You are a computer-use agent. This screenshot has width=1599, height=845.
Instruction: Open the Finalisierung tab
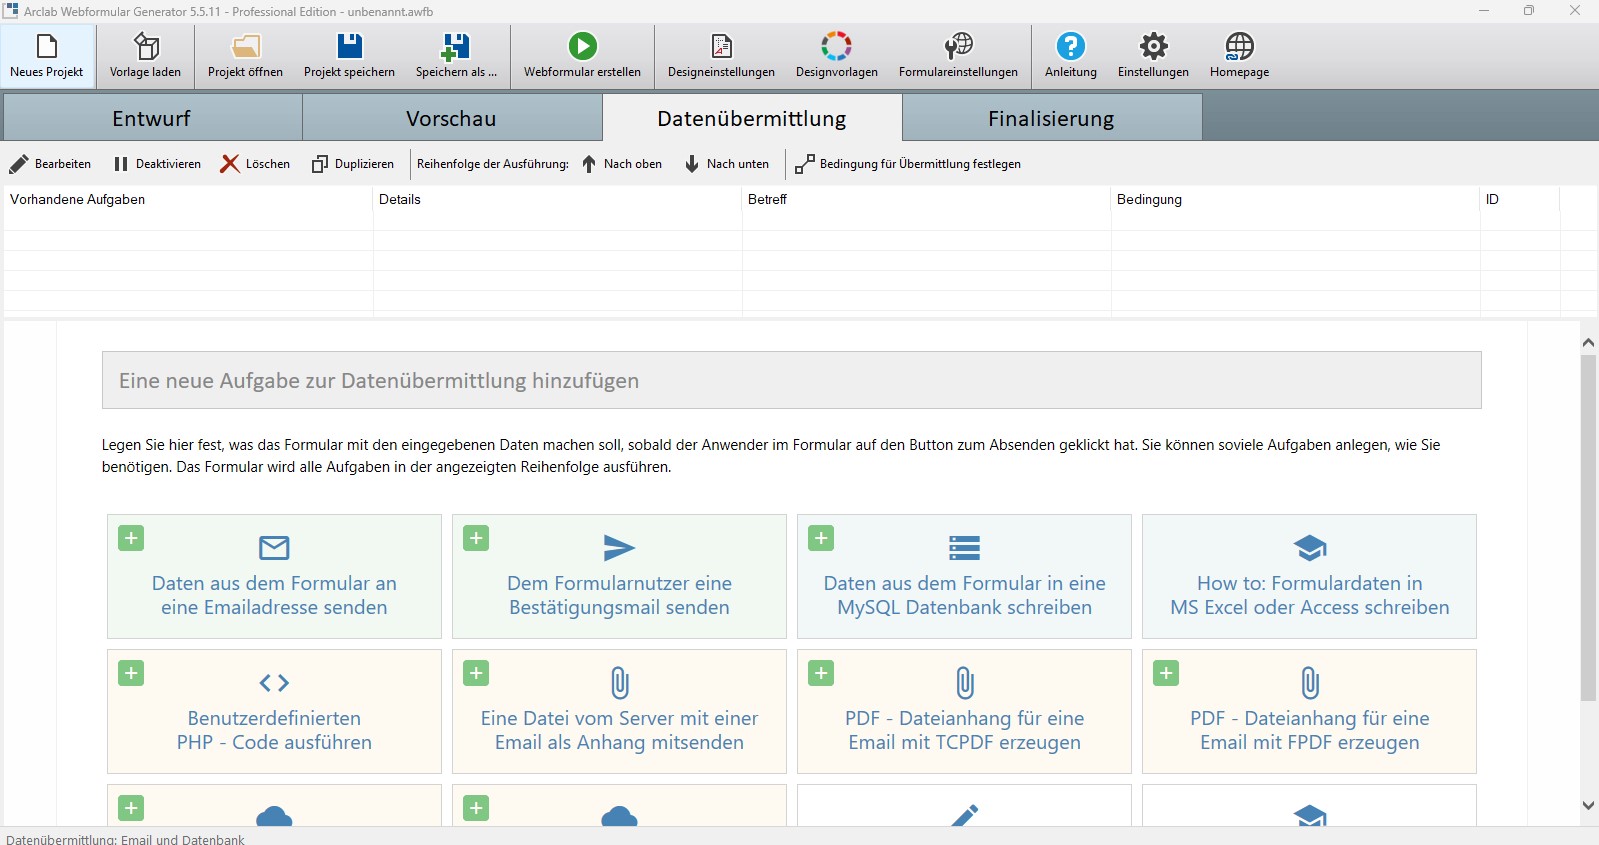coord(1051,118)
